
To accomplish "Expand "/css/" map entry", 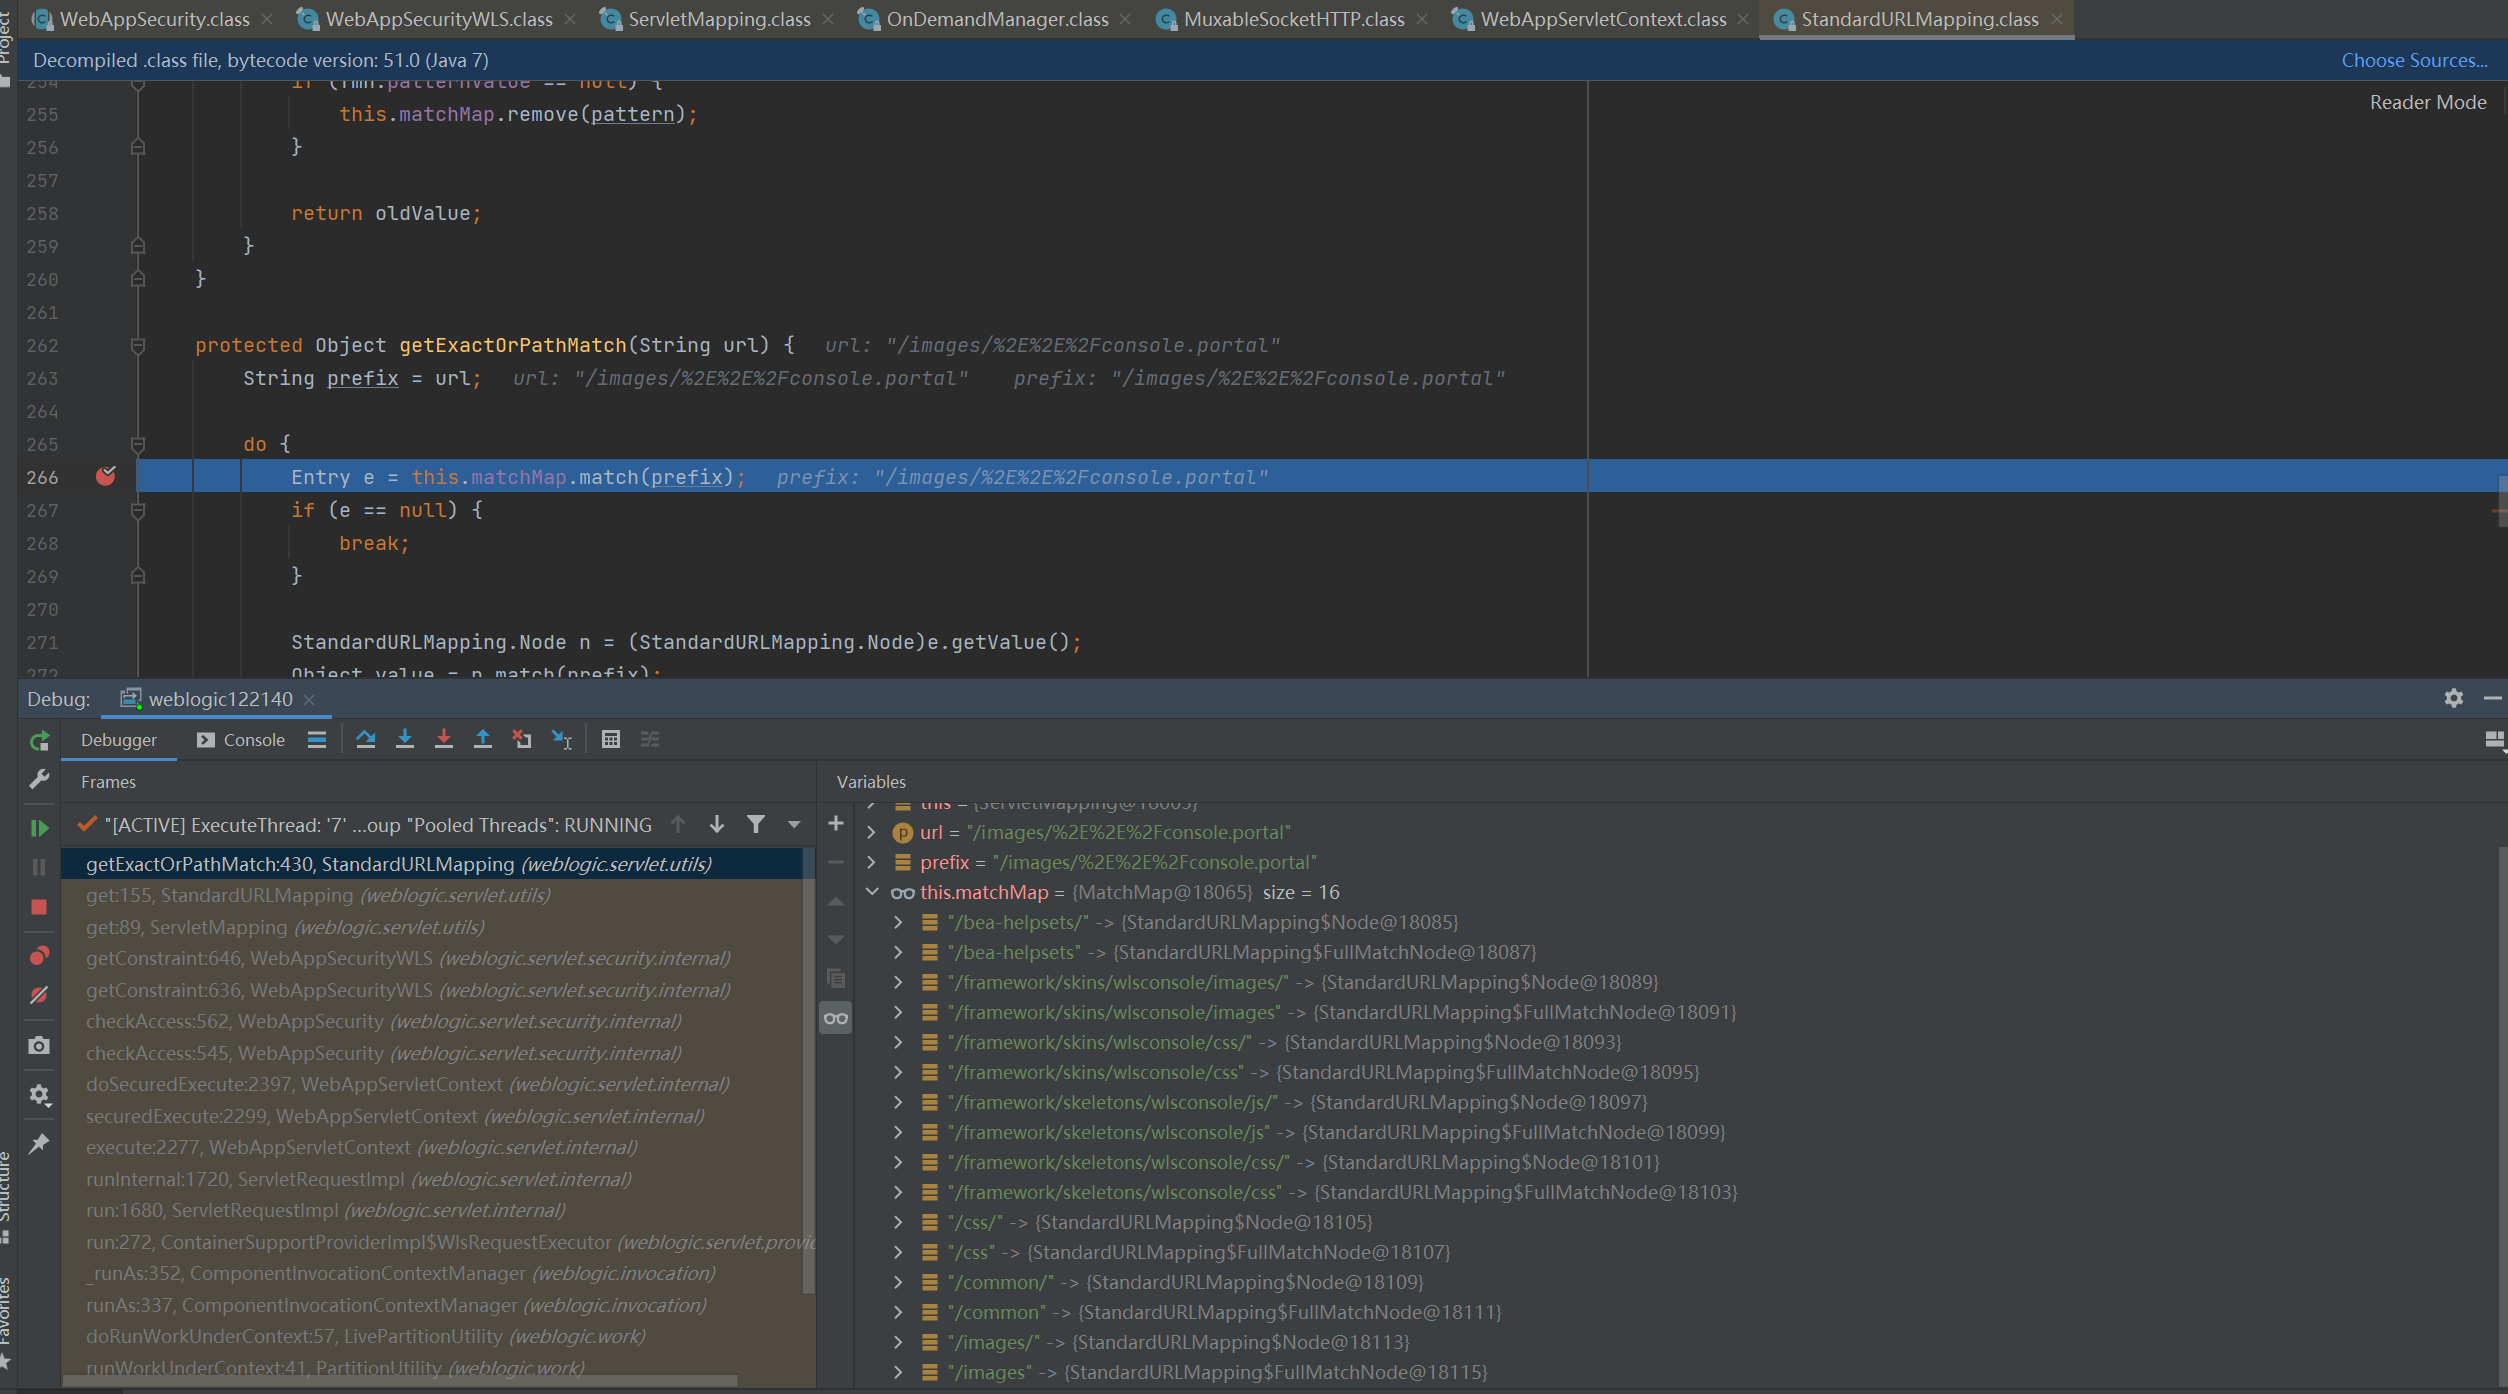I will (x=898, y=1222).
